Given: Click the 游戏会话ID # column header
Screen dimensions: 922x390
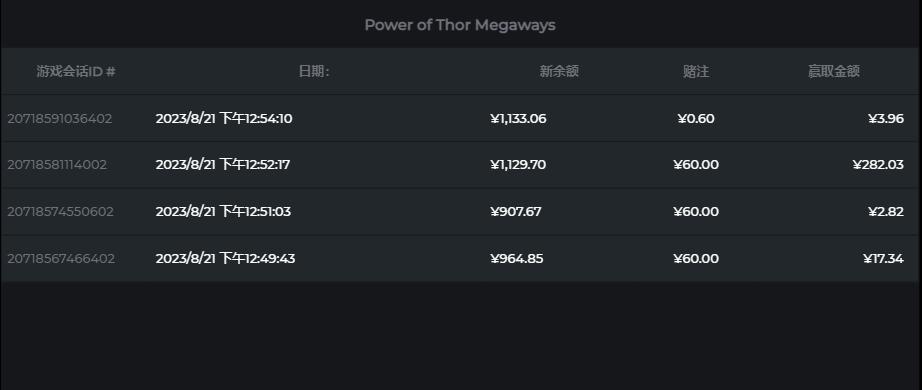Looking at the screenshot, I should [x=76, y=71].
